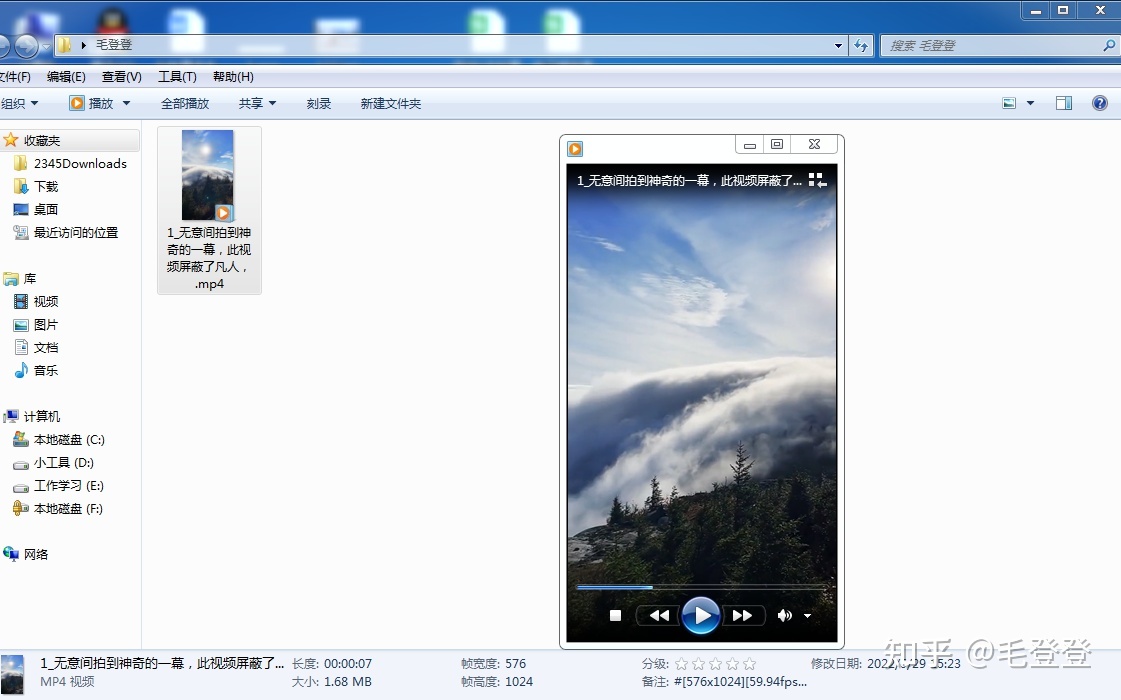The height and width of the screenshot is (700, 1121).
Task: Click the fast forward button
Action: (x=742, y=616)
